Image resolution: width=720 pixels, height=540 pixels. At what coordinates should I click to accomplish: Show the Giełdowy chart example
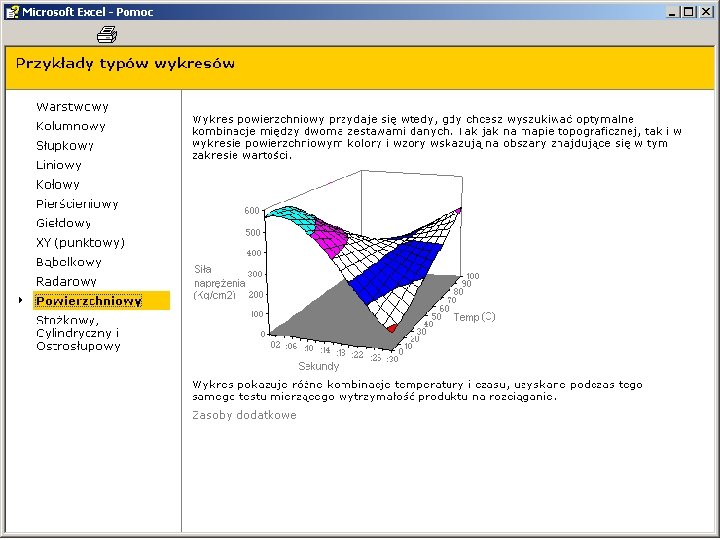point(63,223)
